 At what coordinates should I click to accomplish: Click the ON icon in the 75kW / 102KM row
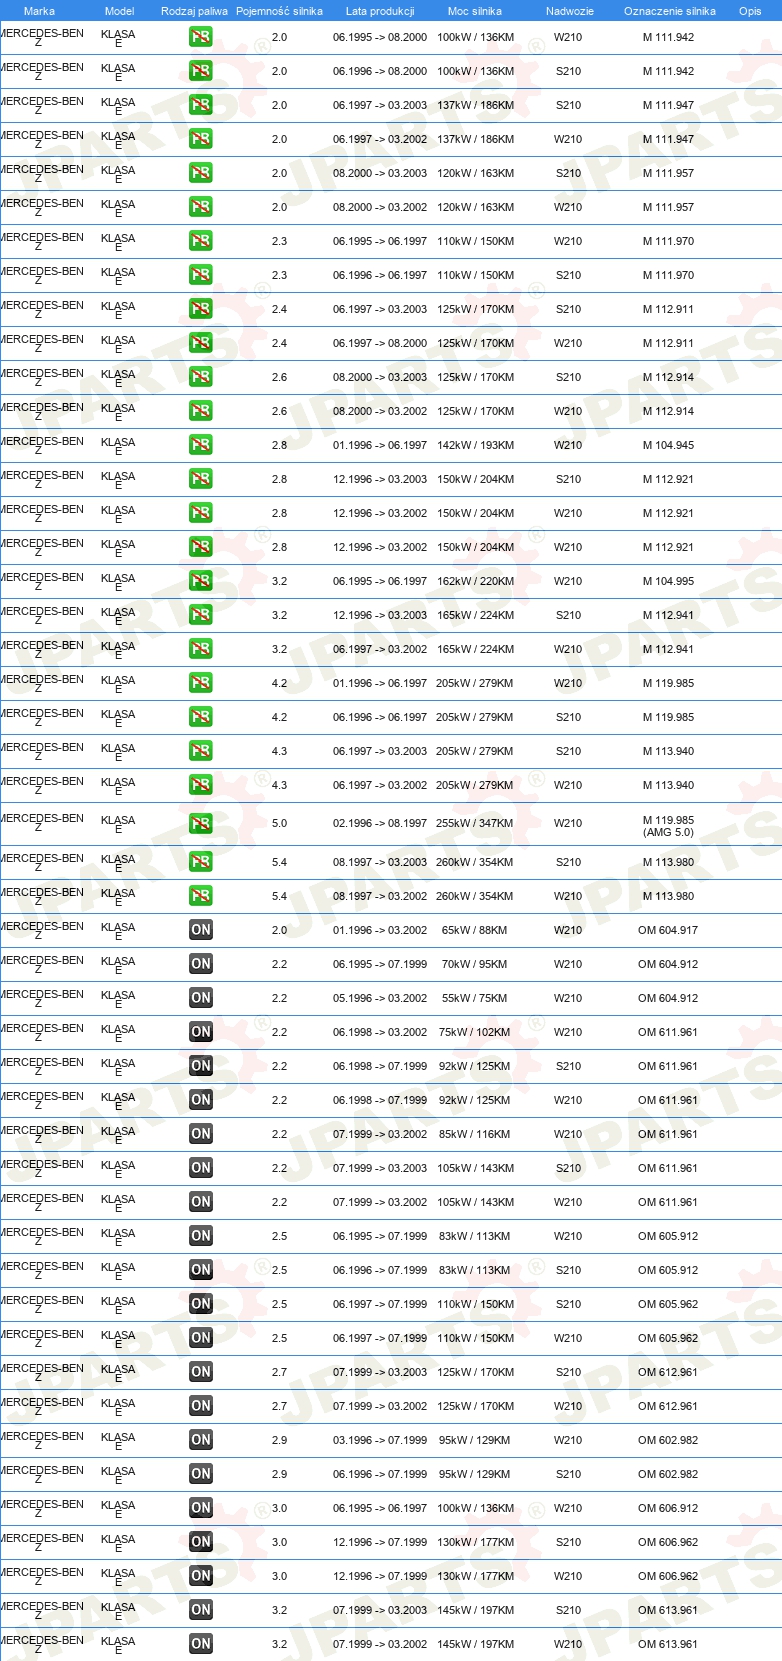tap(201, 1032)
